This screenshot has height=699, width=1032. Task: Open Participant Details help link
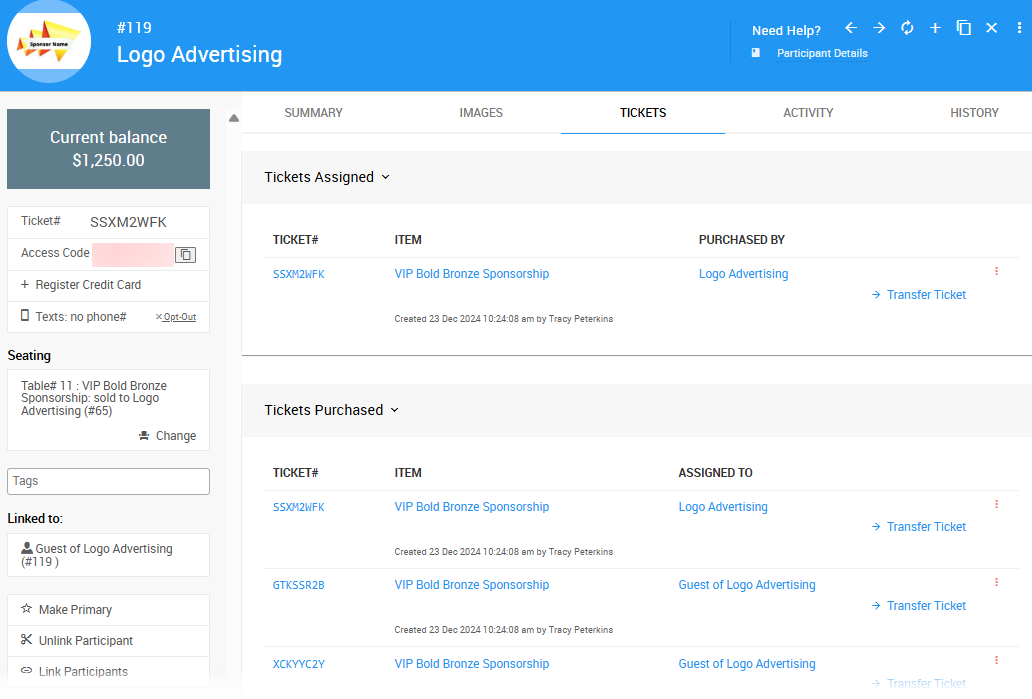(x=821, y=53)
